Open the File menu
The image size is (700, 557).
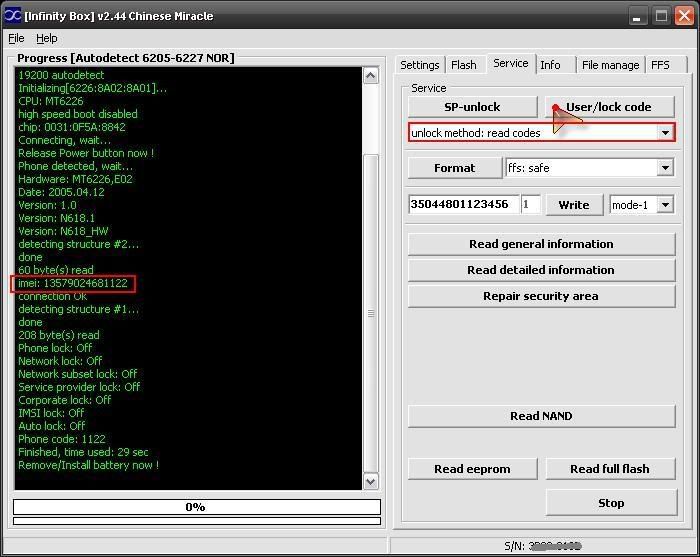point(16,38)
